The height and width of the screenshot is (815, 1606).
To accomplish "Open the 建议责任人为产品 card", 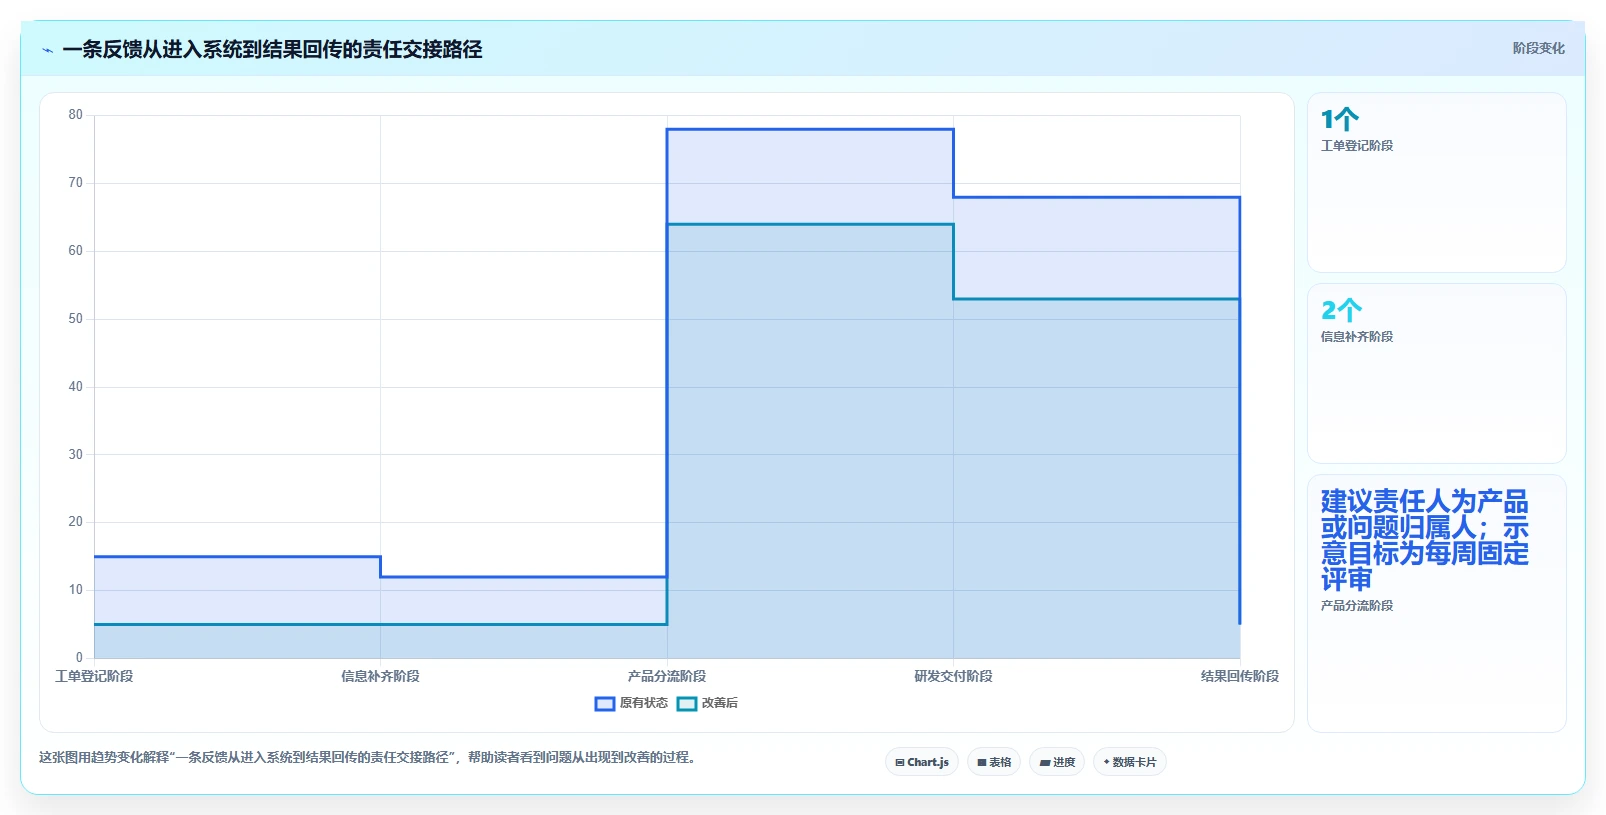I will [1437, 603].
